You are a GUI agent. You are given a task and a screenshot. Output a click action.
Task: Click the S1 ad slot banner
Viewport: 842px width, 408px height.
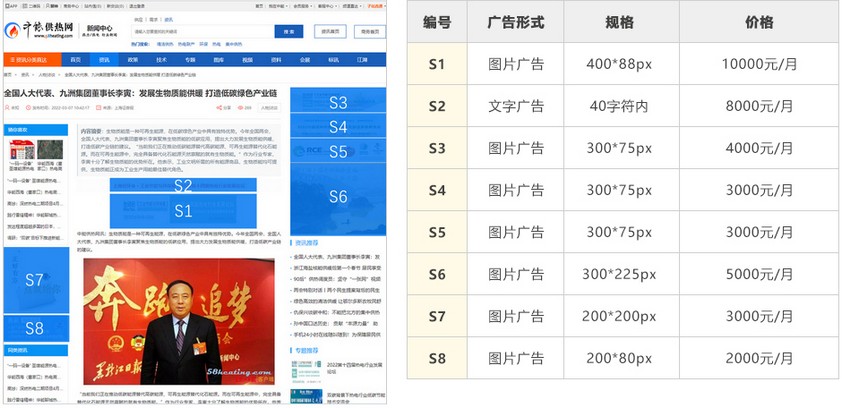click(183, 210)
